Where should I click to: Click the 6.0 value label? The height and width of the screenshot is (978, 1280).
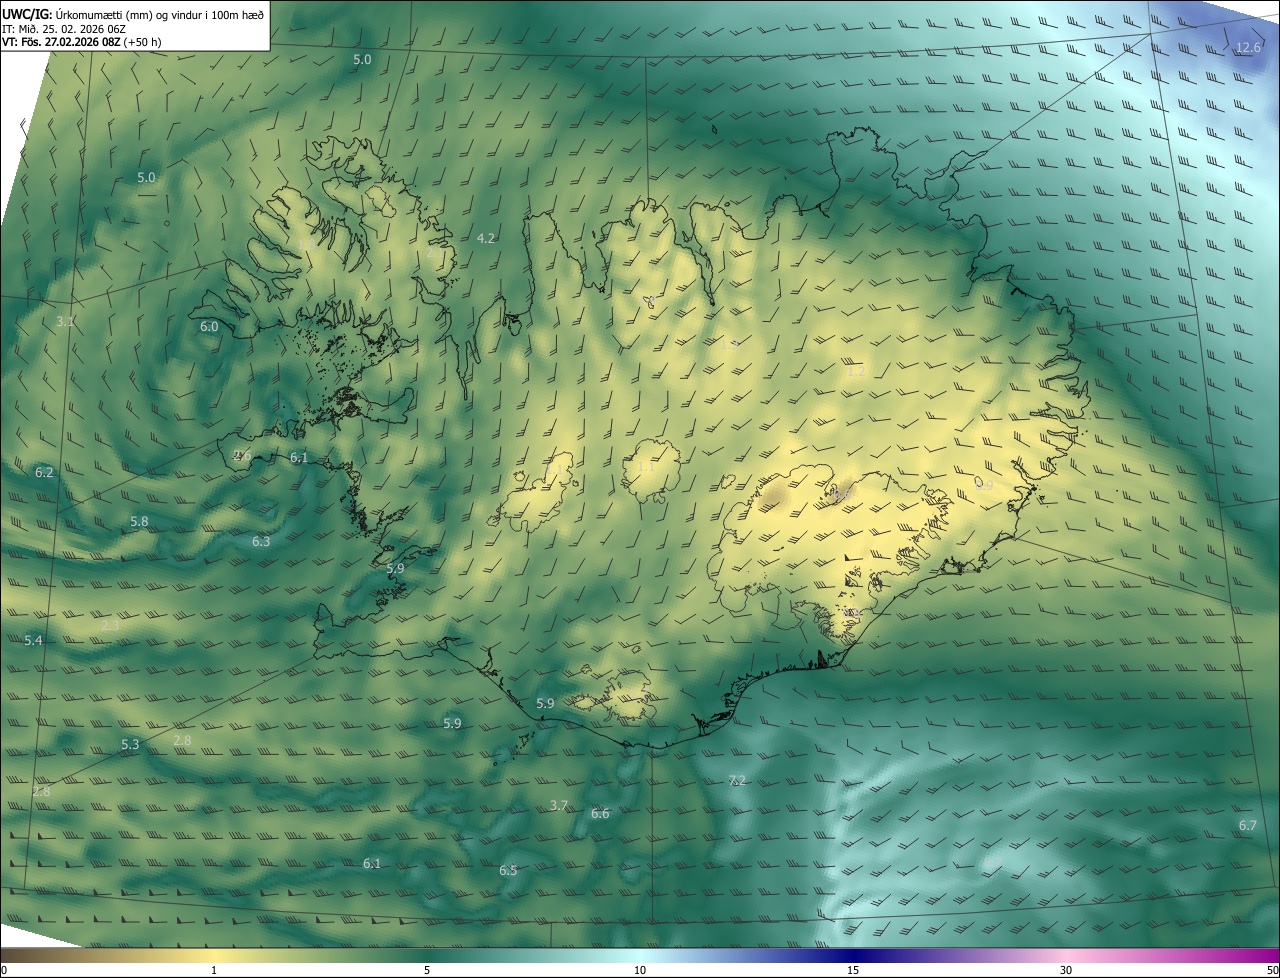(209, 326)
